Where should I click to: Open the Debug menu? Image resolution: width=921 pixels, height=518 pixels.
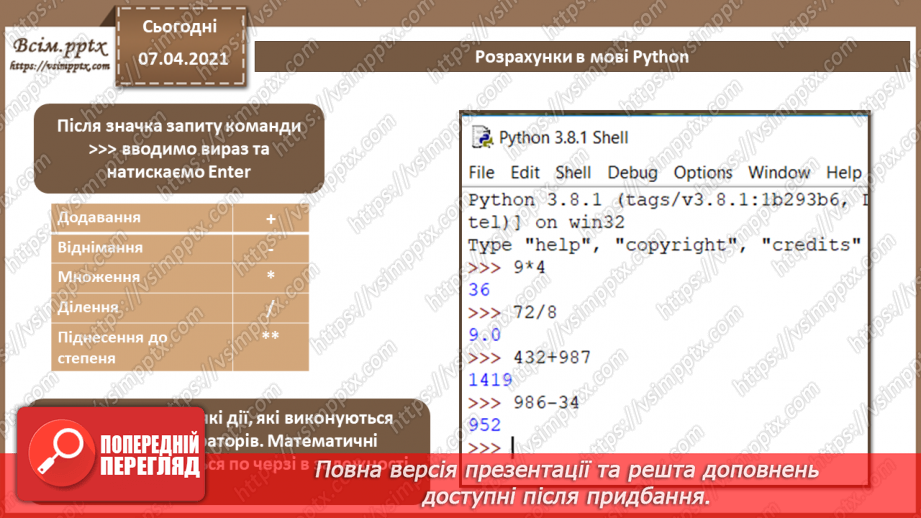point(632,173)
